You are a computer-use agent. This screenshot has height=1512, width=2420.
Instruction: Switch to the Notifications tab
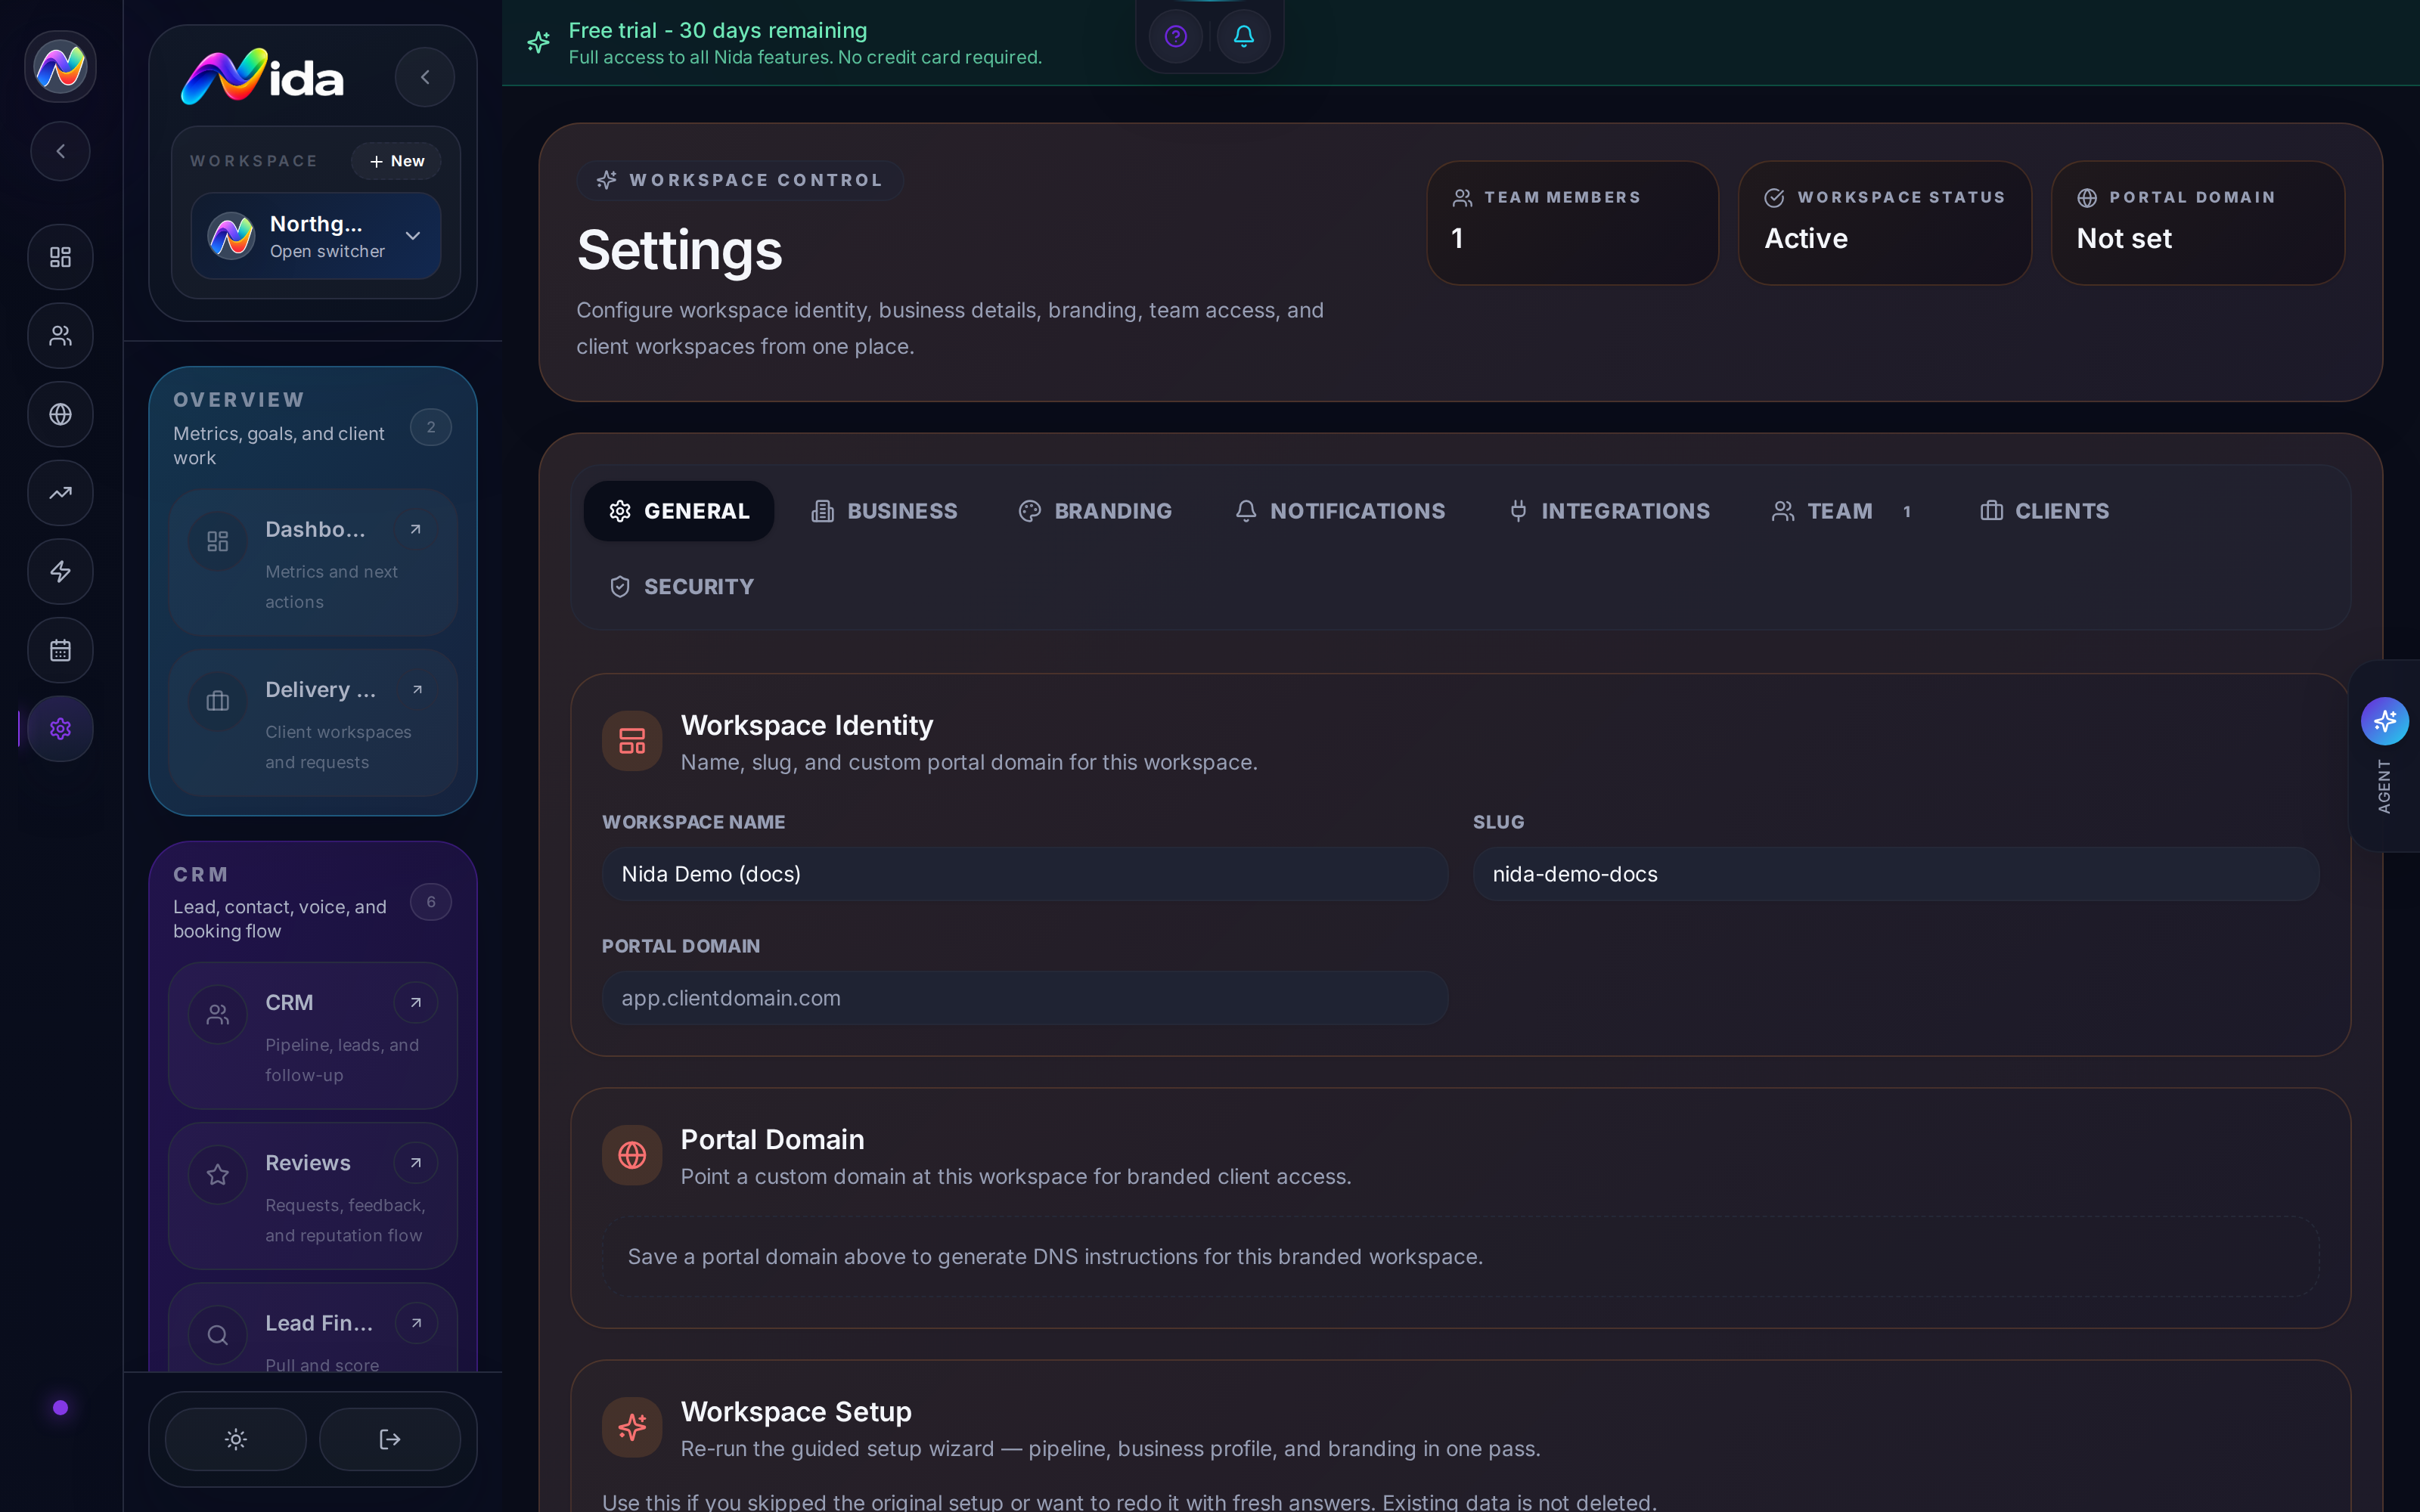pos(1340,511)
